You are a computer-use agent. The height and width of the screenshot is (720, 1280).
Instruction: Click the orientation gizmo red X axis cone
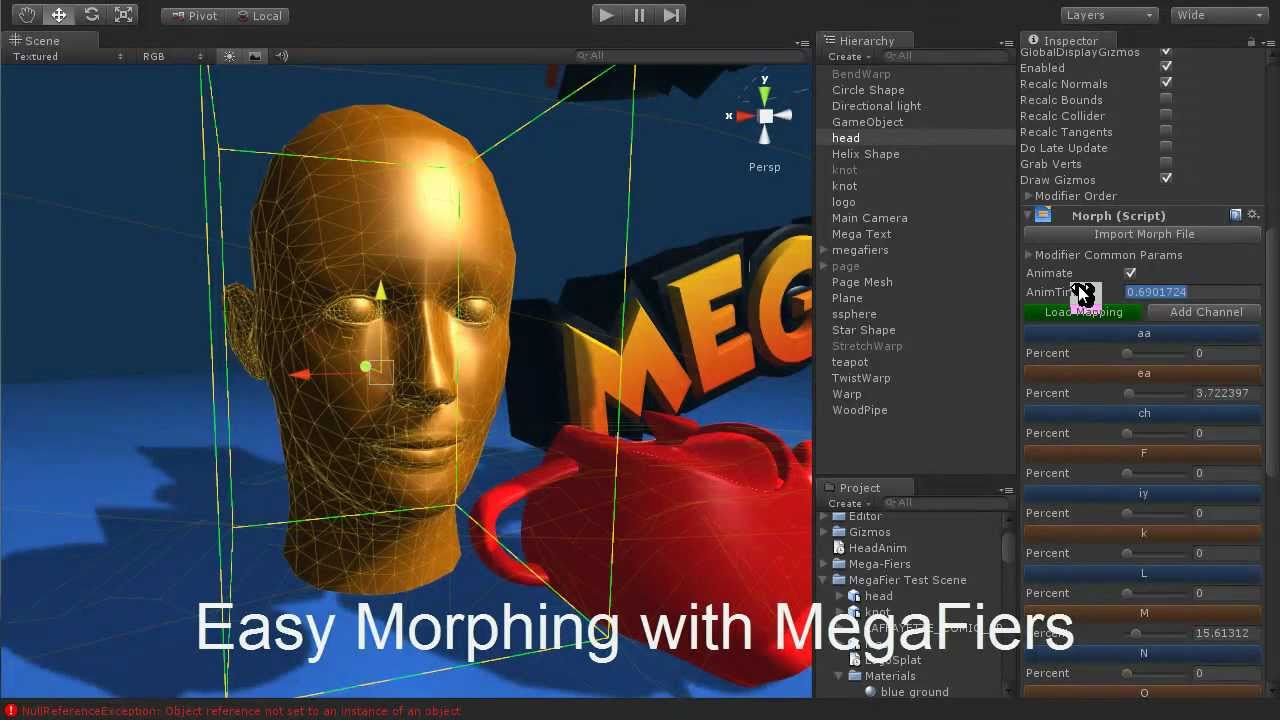click(744, 116)
